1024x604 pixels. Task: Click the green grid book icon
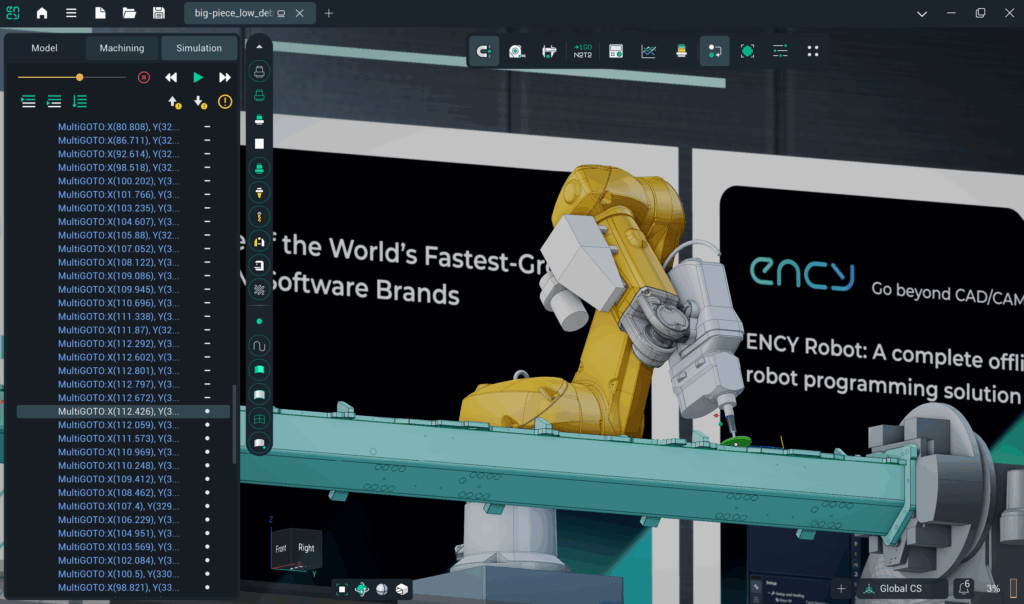259,419
